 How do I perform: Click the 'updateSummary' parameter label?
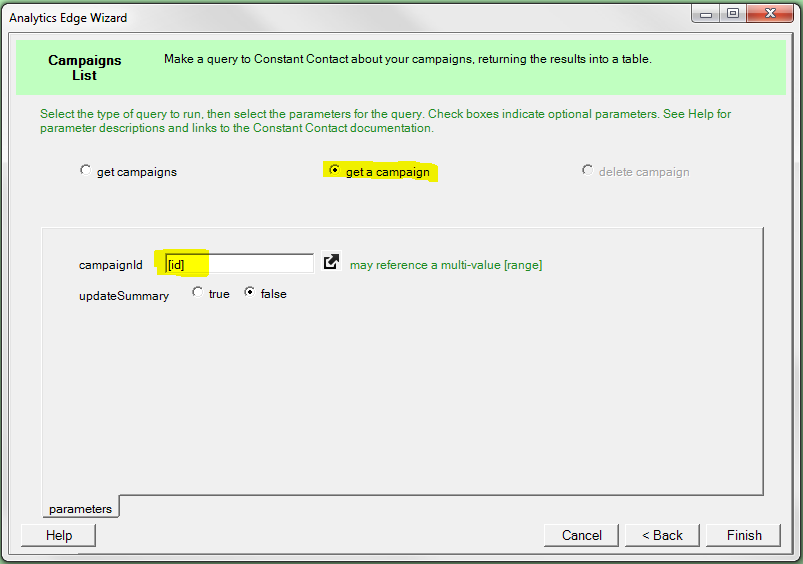click(124, 295)
